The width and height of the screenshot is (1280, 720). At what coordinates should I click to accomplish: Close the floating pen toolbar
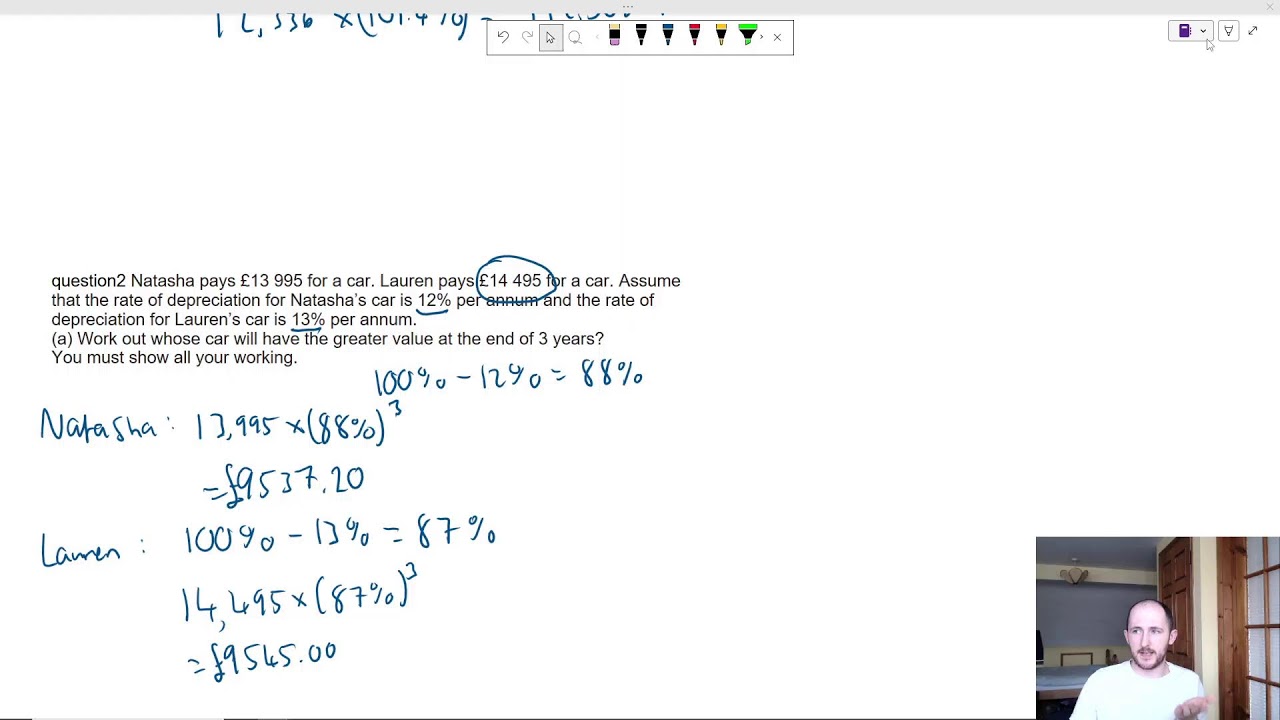777,38
